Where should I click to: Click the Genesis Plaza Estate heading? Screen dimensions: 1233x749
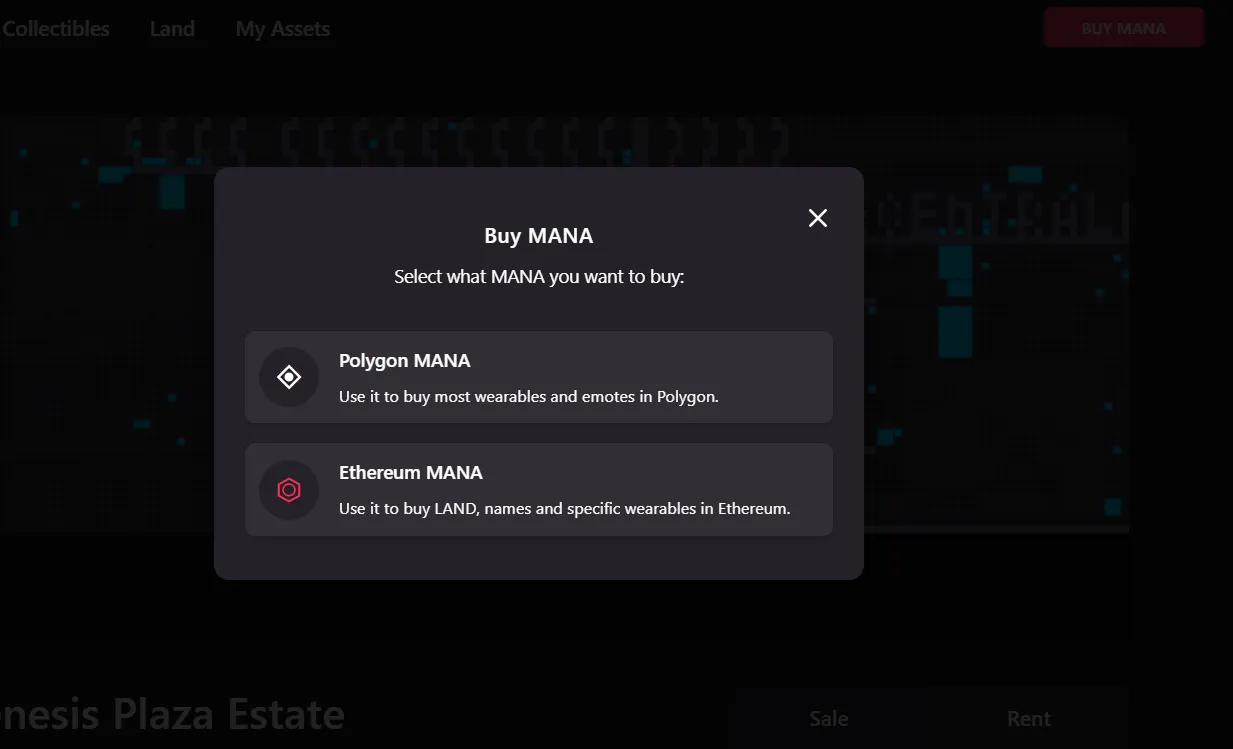(172, 715)
